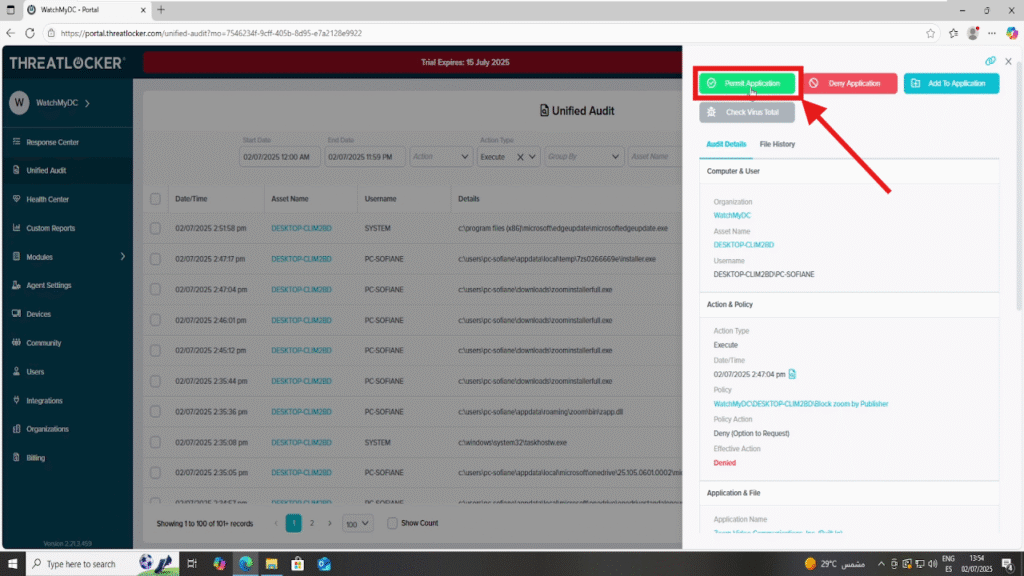1024x576 pixels.
Task: Change the page size dropdown showing 100
Action: (357, 523)
